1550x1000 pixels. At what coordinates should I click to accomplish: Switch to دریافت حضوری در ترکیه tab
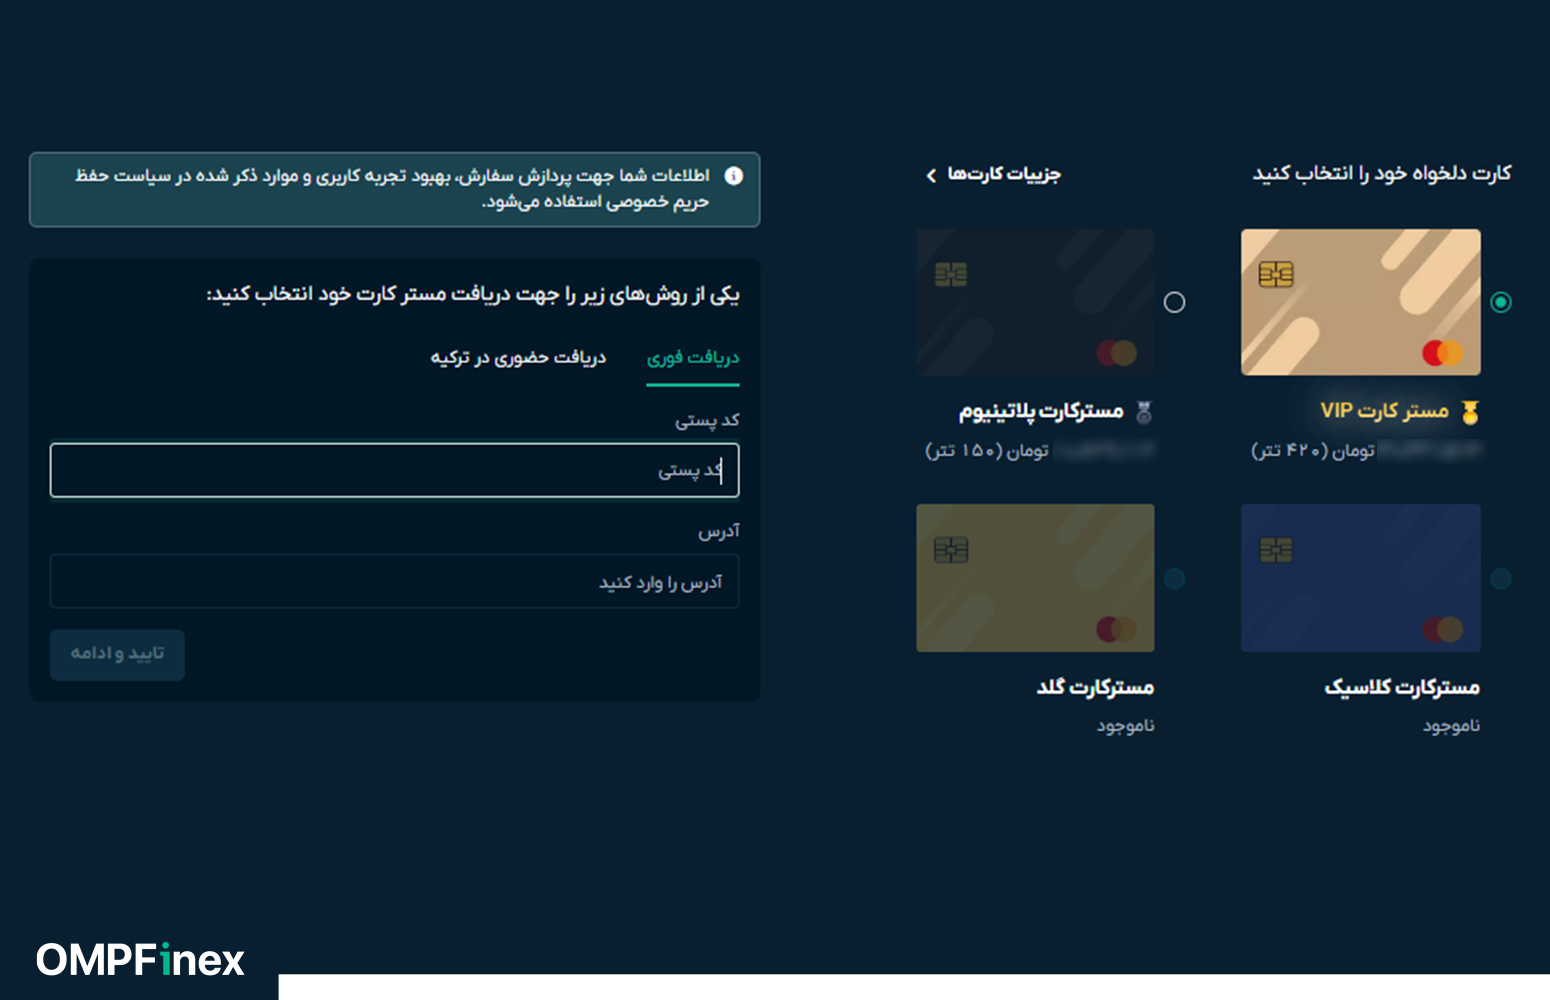(518, 358)
